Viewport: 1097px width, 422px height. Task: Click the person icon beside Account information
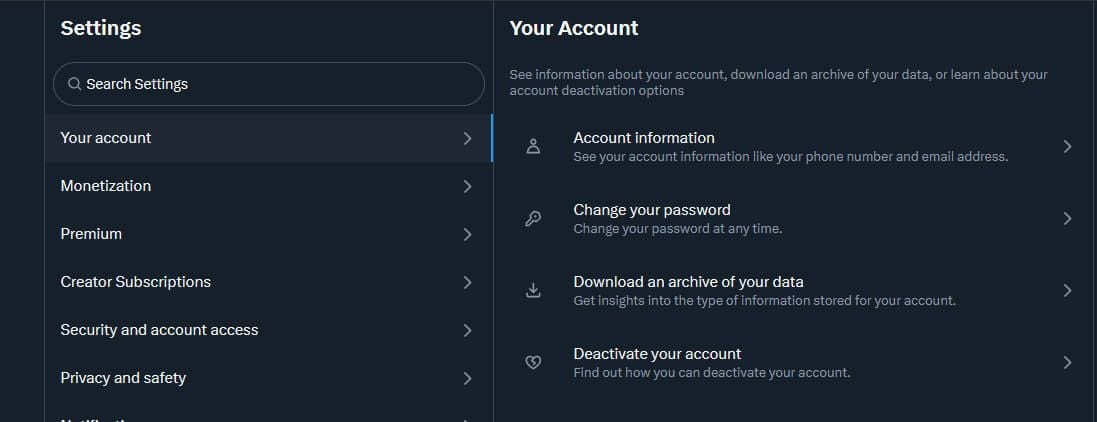click(533, 146)
